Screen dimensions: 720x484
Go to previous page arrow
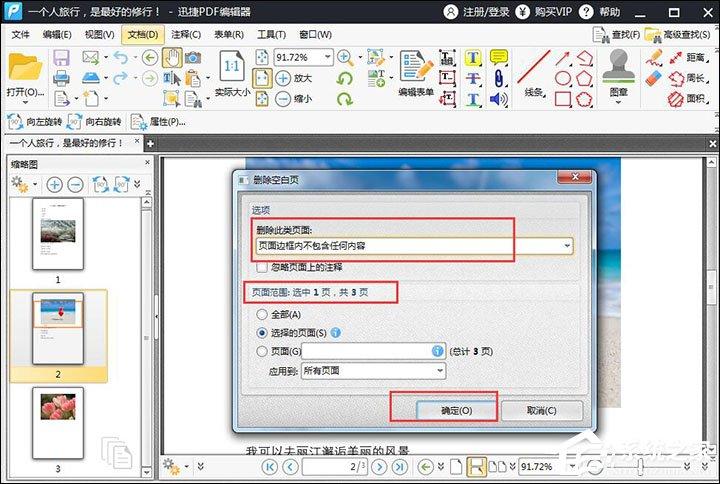pos(290,467)
